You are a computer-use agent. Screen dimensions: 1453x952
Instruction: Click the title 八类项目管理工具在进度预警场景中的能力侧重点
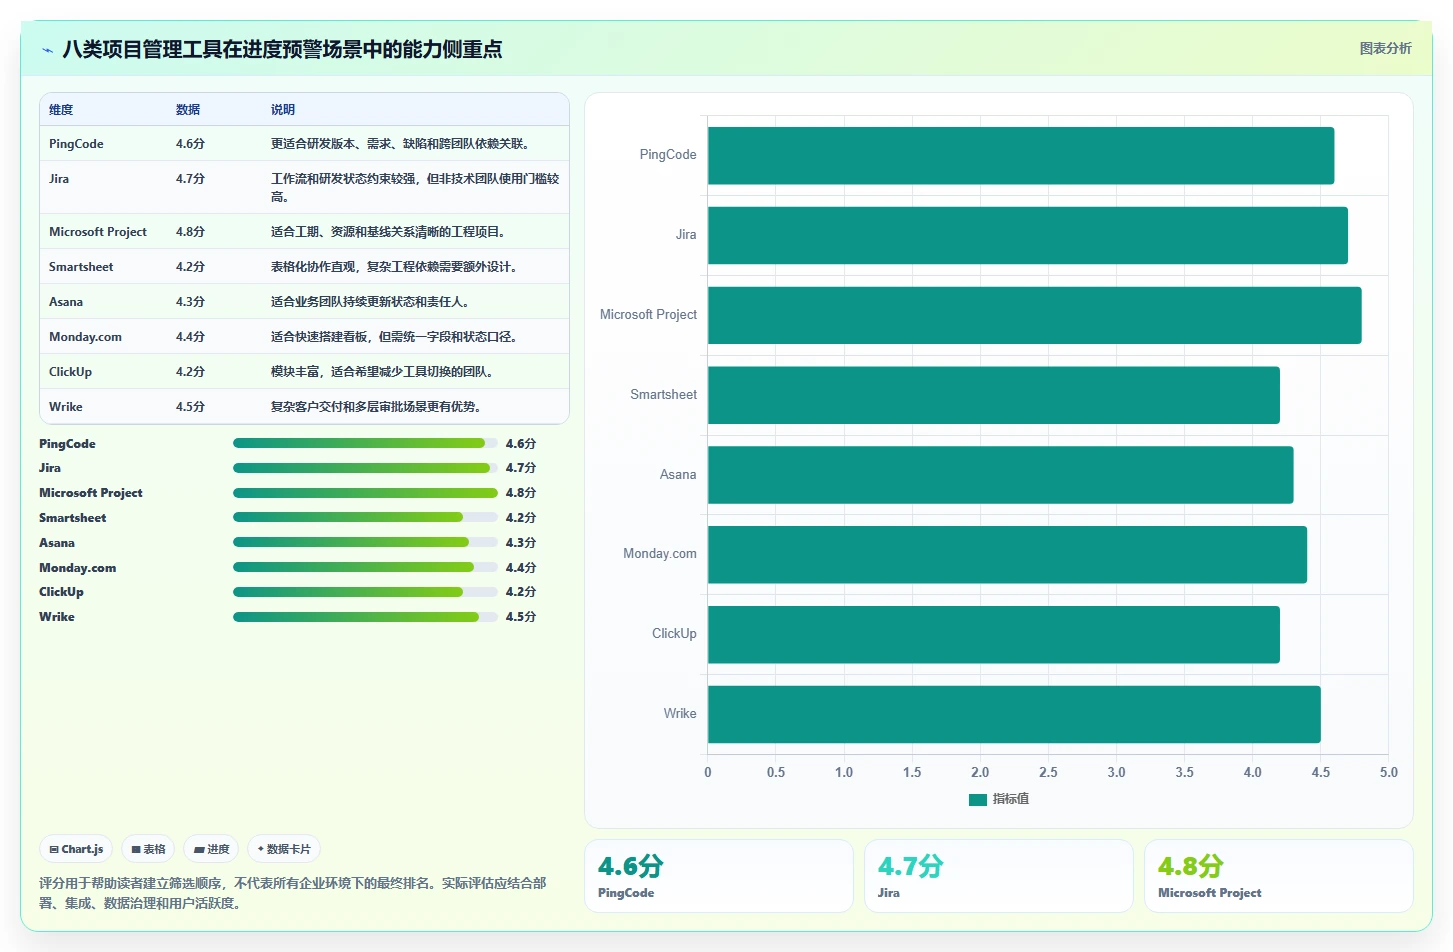tap(282, 49)
